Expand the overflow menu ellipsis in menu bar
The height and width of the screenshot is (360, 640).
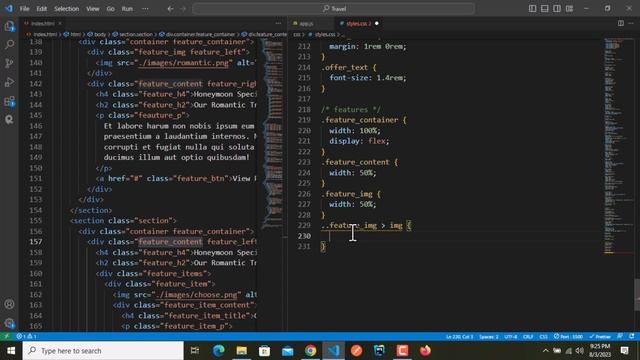click(145, 9)
